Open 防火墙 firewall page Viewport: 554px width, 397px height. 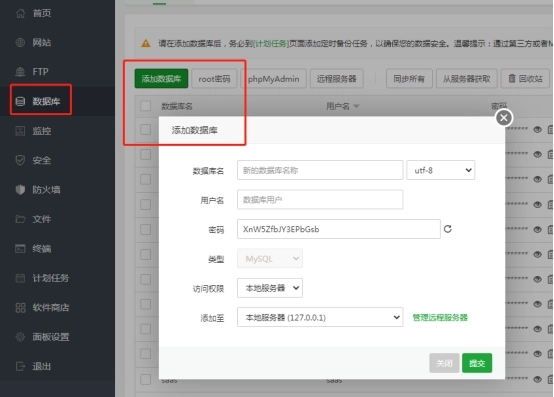click(x=46, y=190)
